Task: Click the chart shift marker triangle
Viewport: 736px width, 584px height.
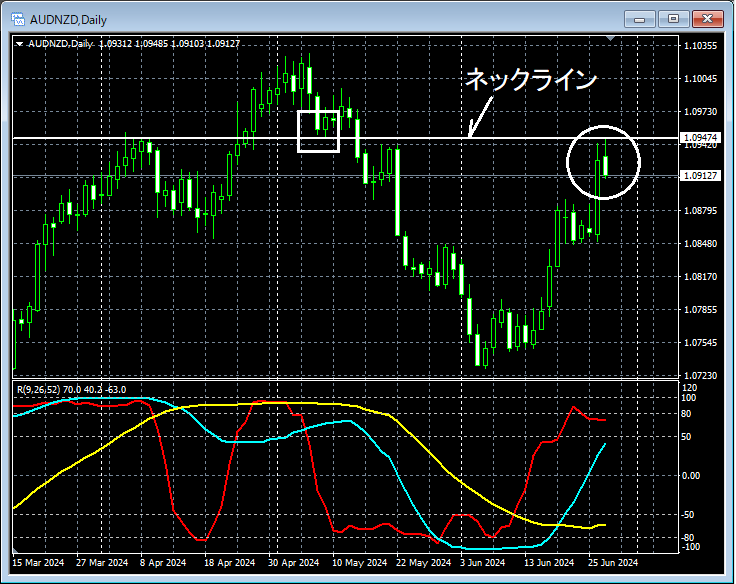Action: click(610, 38)
